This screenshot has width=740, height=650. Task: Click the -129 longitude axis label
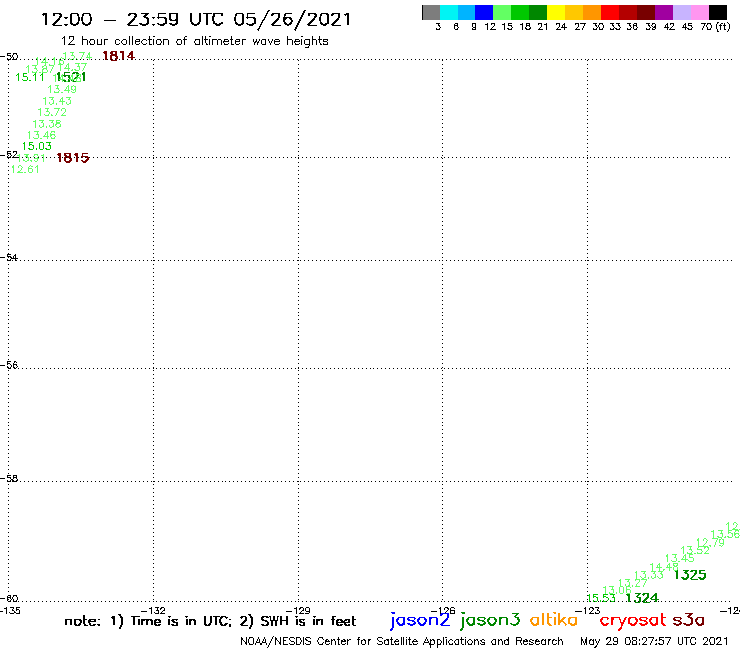pos(298,611)
